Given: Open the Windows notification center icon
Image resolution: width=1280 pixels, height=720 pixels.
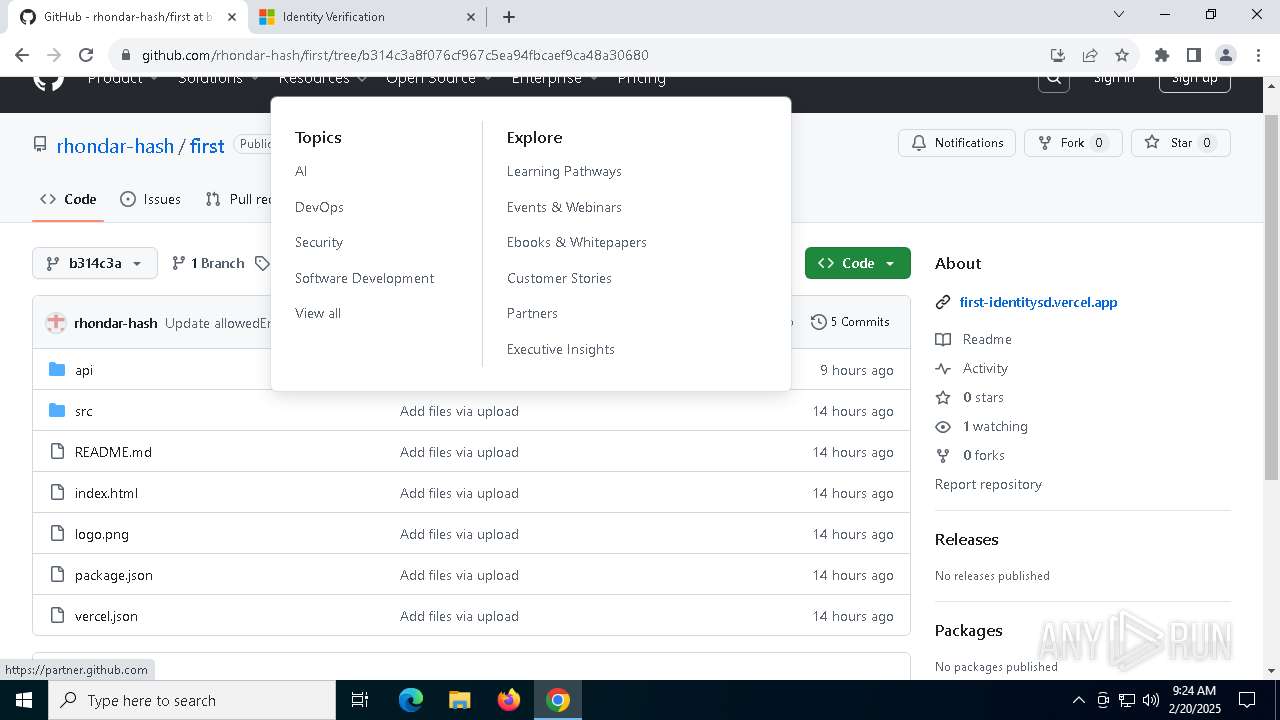Looking at the screenshot, I should [1247, 700].
